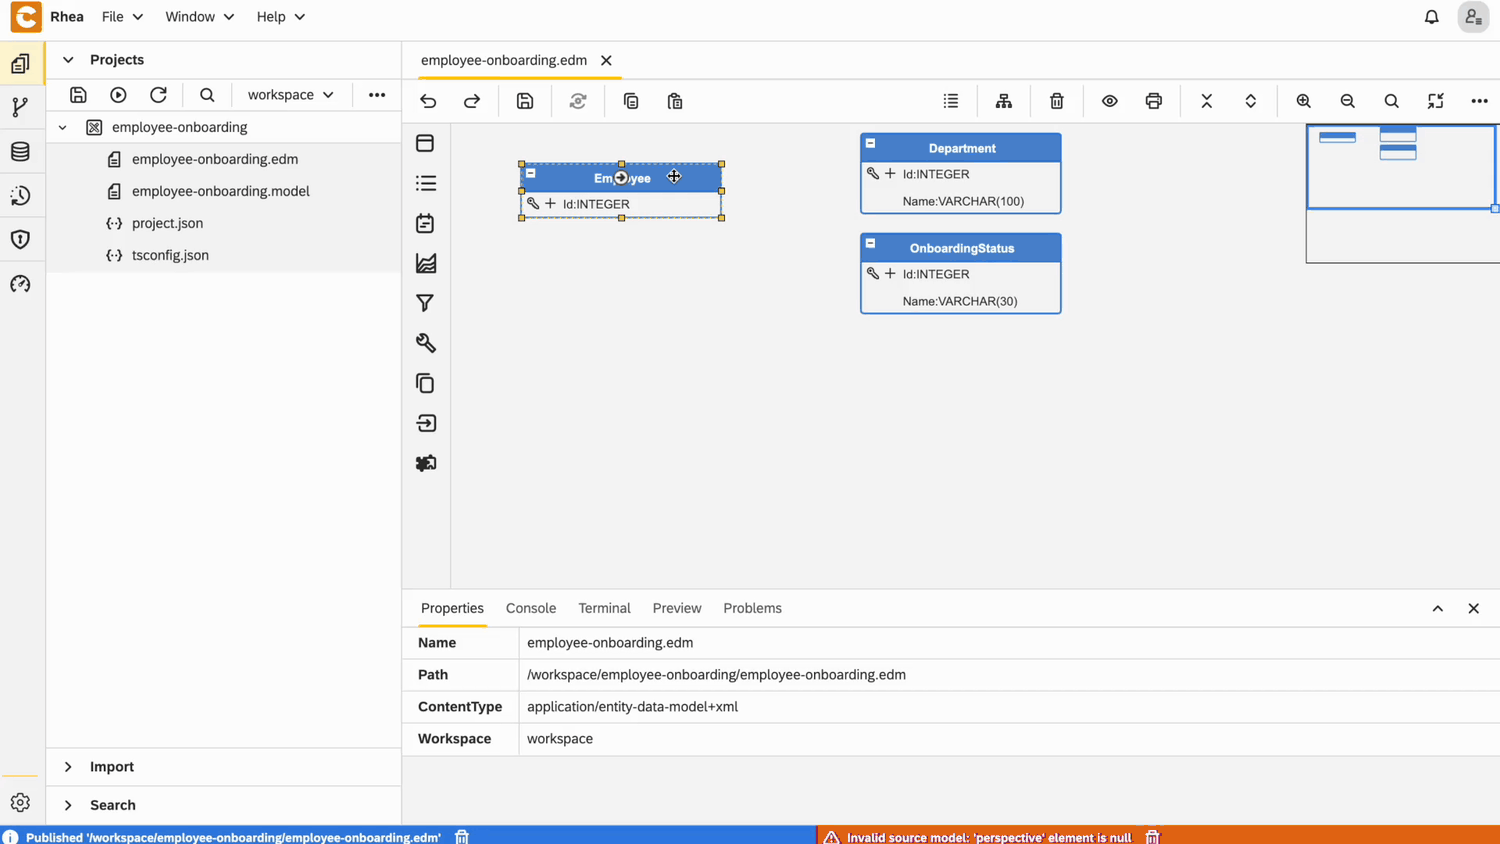Screen dimensions: 1500x844
Task: Open the workspace dropdown selector
Action: point(290,95)
